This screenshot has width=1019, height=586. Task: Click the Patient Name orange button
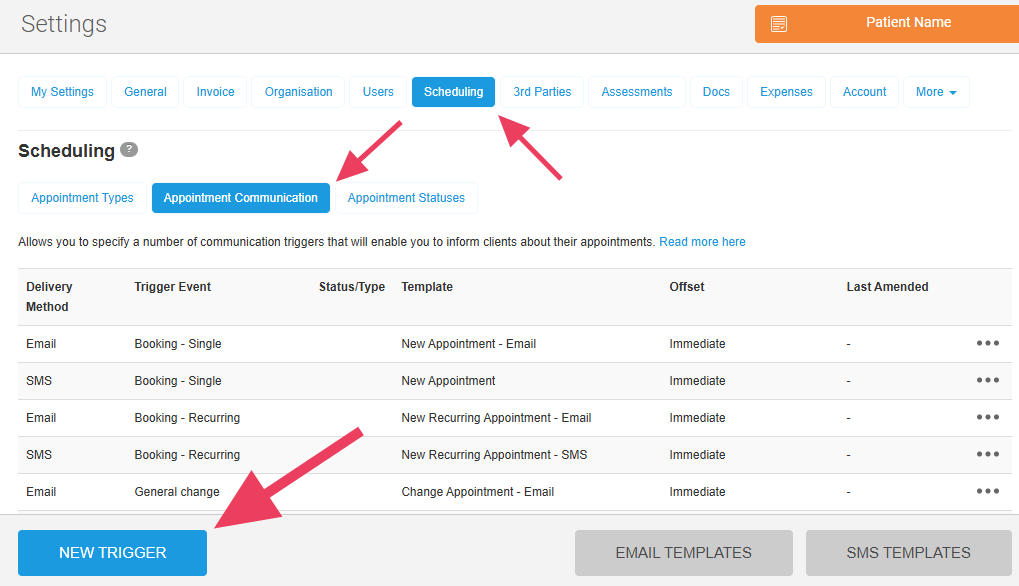(908, 23)
